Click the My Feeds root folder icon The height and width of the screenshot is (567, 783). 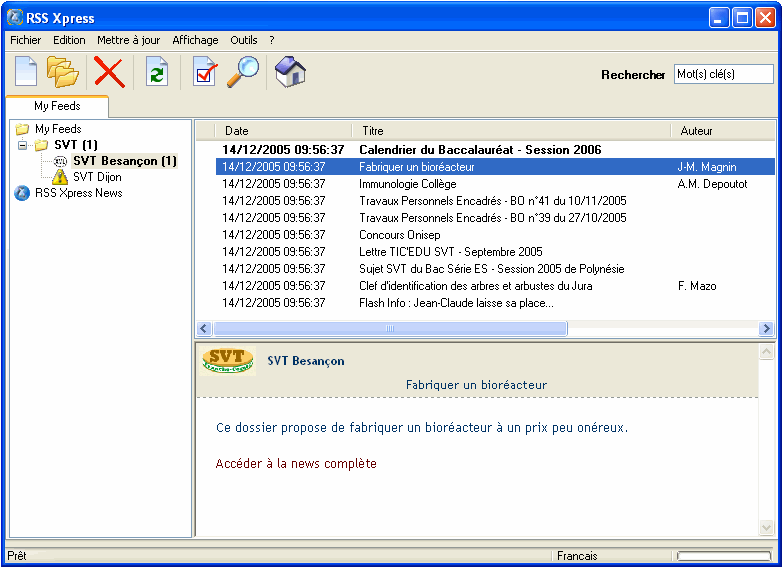(x=22, y=129)
